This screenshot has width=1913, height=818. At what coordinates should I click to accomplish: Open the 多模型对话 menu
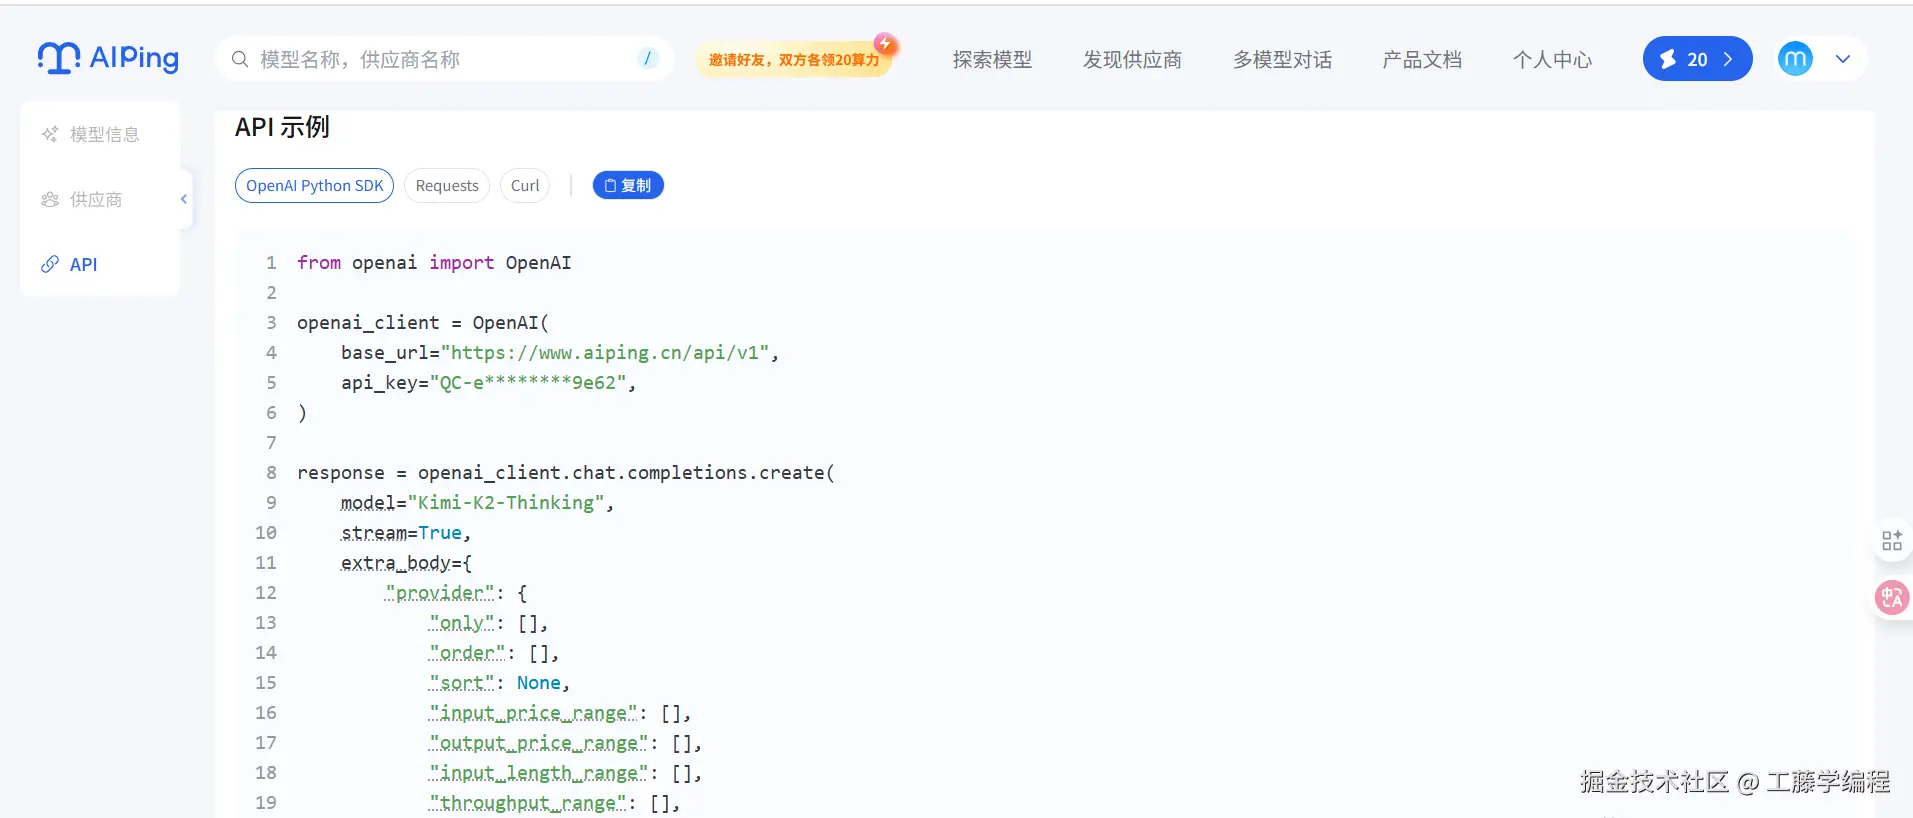tap(1282, 60)
